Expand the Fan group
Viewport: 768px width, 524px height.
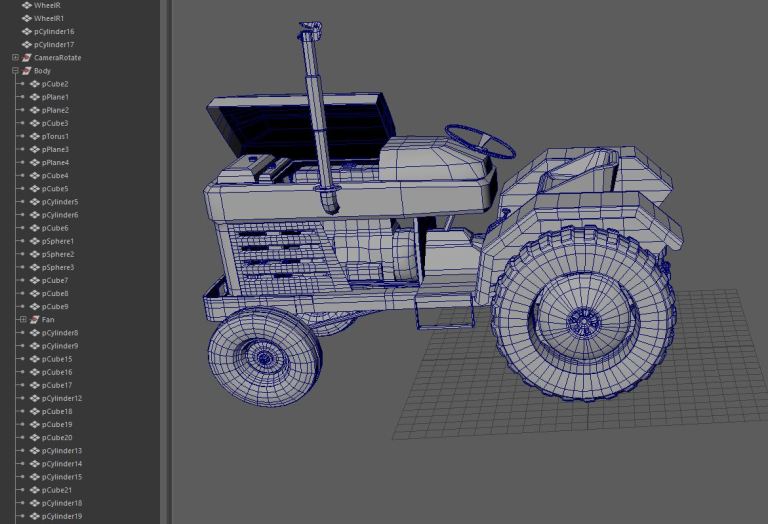point(23,320)
